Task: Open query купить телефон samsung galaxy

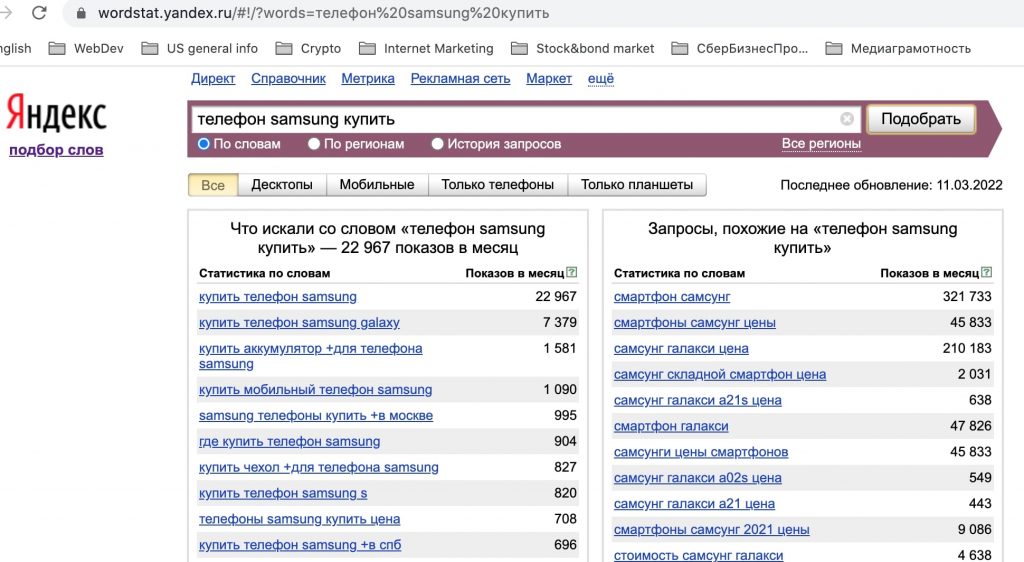Action: tap(299, 322)
